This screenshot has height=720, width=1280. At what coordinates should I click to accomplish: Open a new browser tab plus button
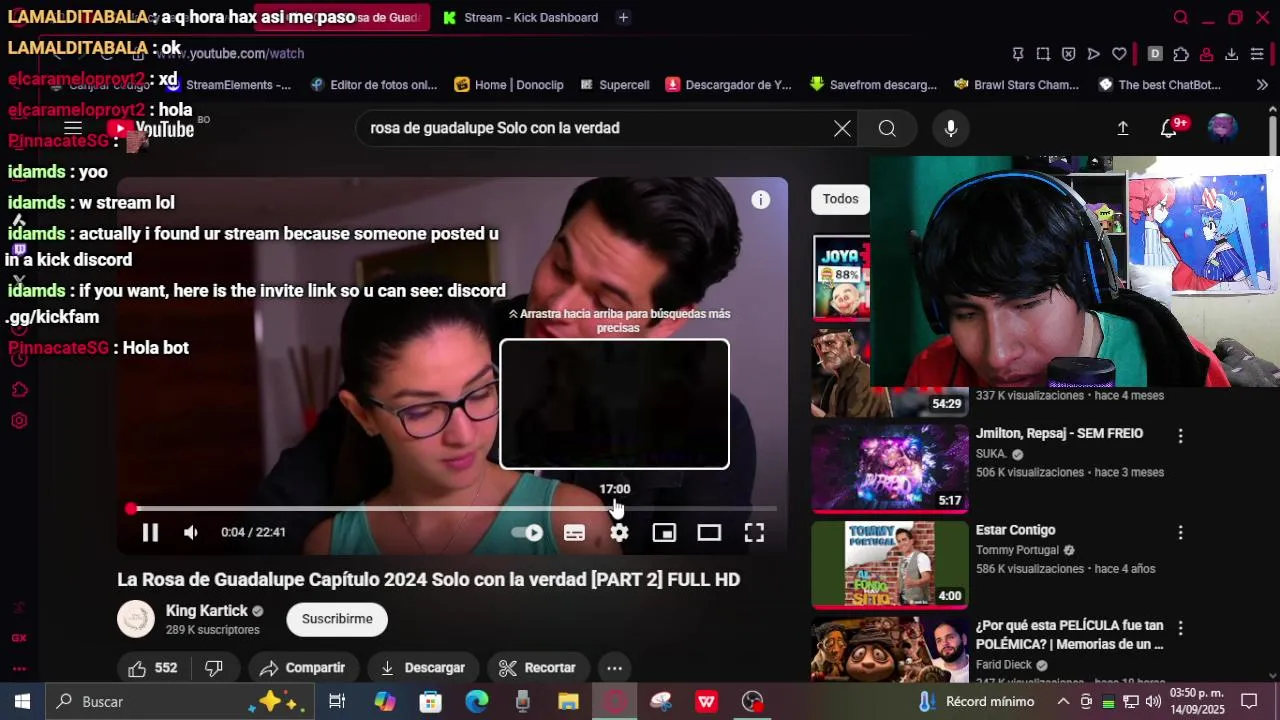pyautogui.click(x=623, y=17)
